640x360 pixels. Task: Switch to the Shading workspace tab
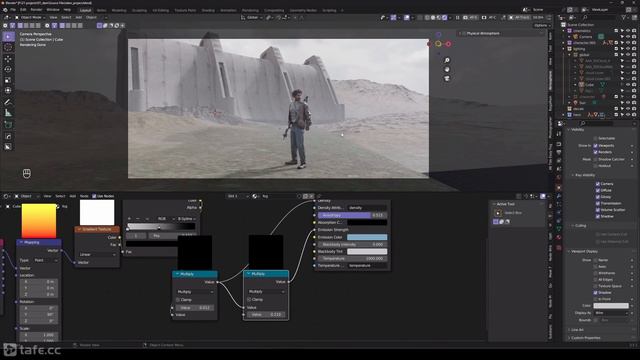(208, 10)
